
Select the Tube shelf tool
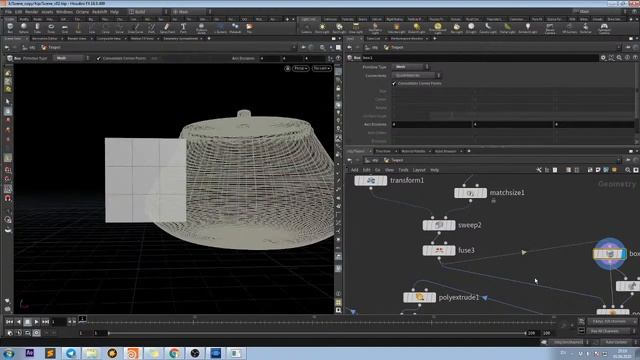37,28
